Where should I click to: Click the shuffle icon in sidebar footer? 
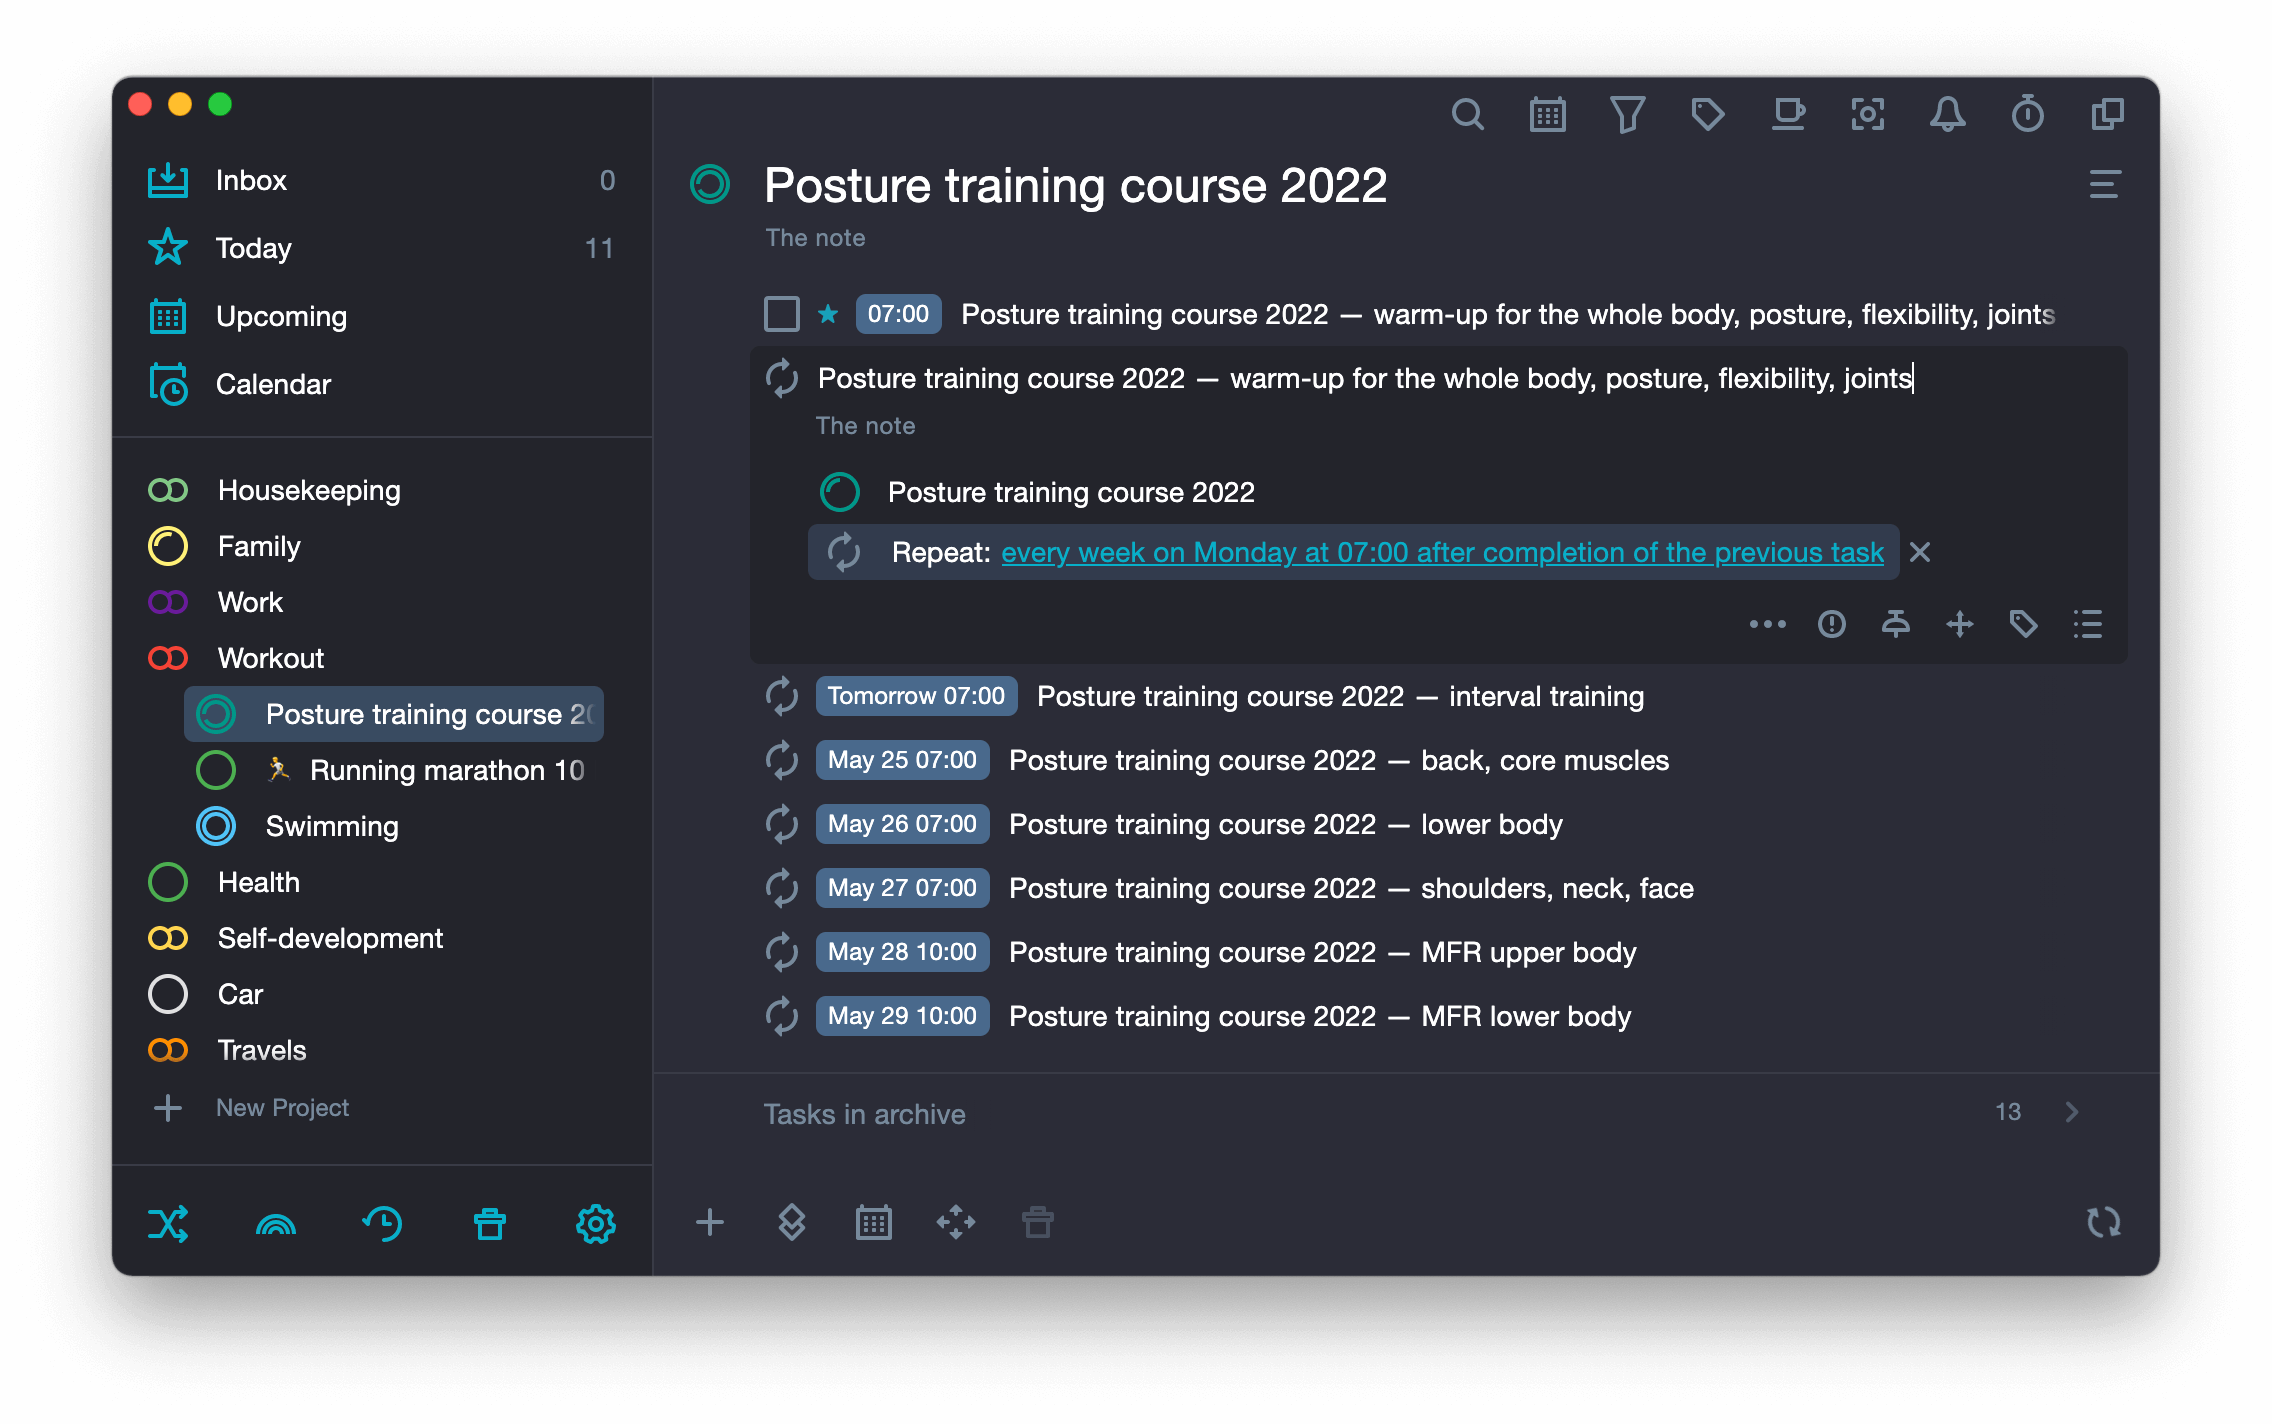click(x=168, y=1223)
